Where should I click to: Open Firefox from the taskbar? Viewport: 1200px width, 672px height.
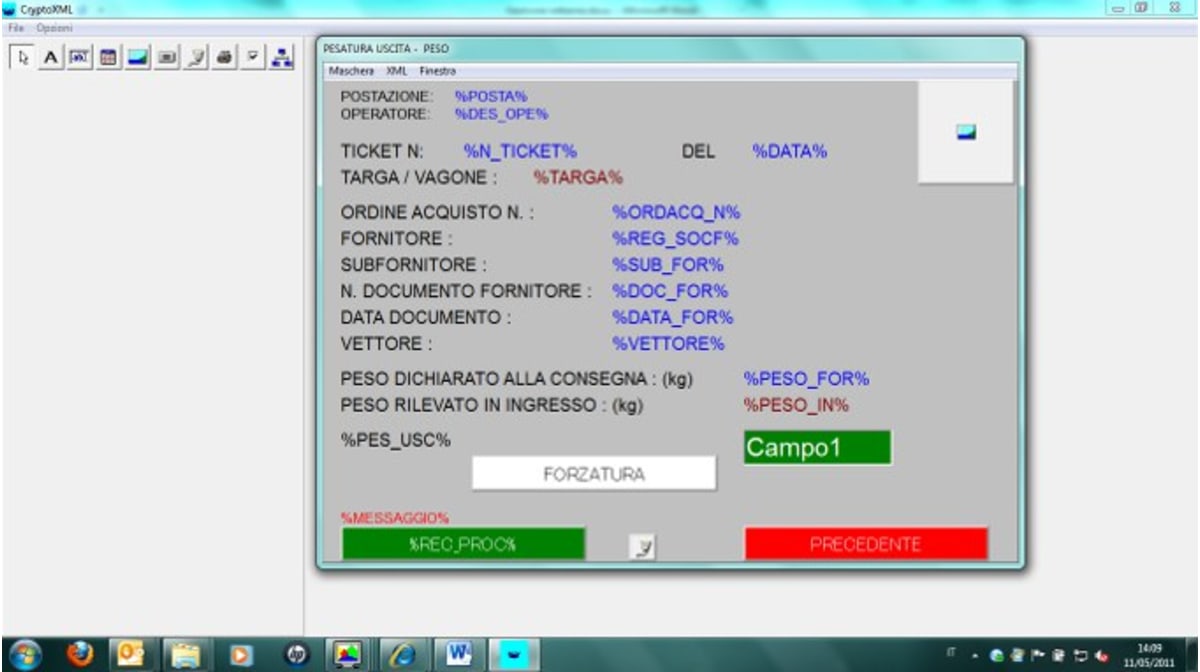click(80, 654)
